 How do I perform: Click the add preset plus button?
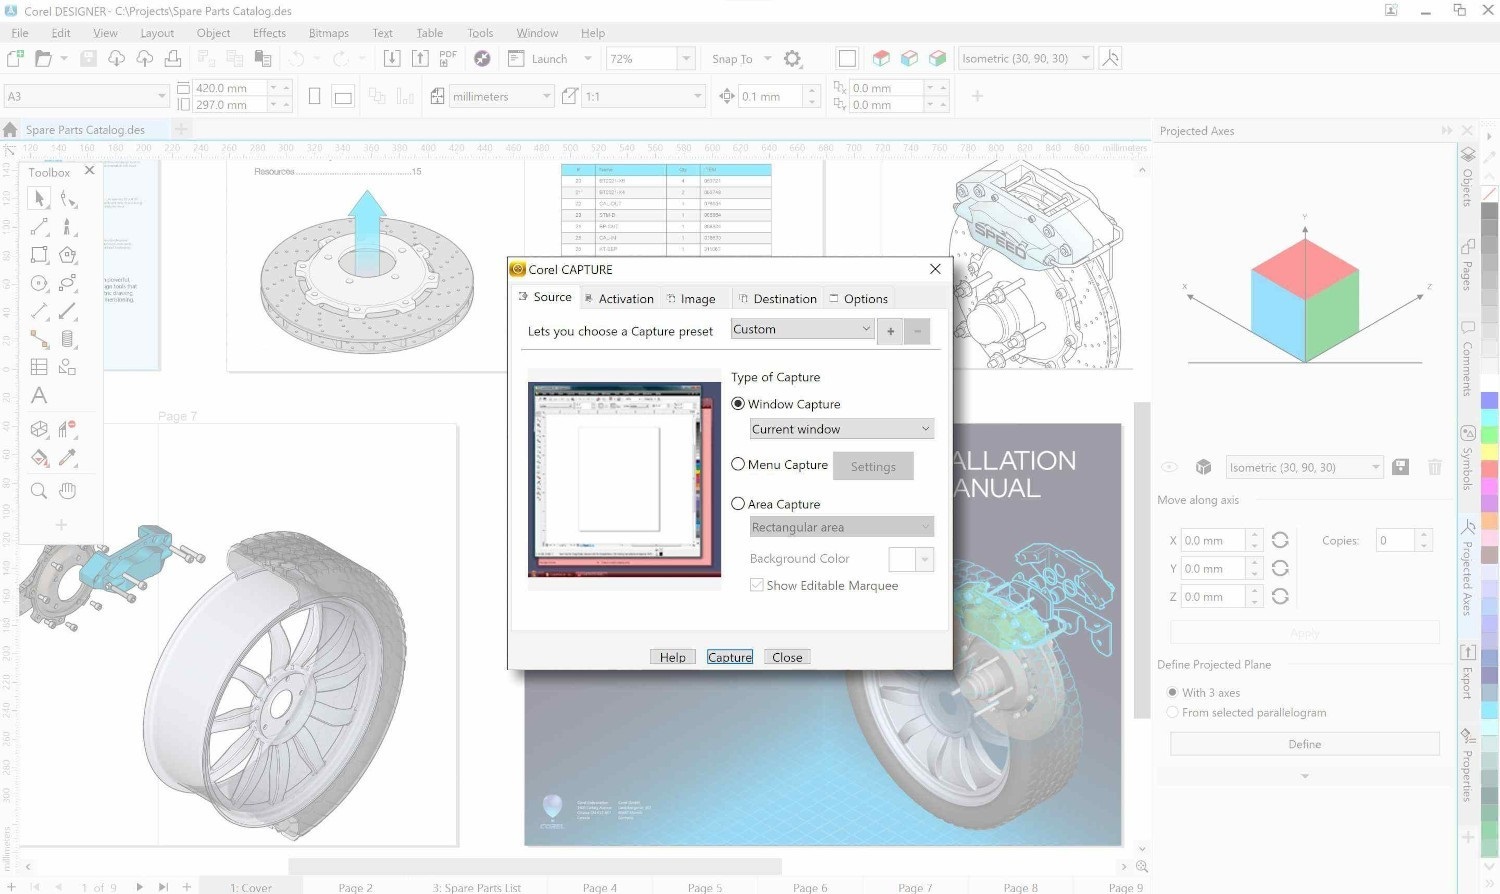[x=890, y=331]
